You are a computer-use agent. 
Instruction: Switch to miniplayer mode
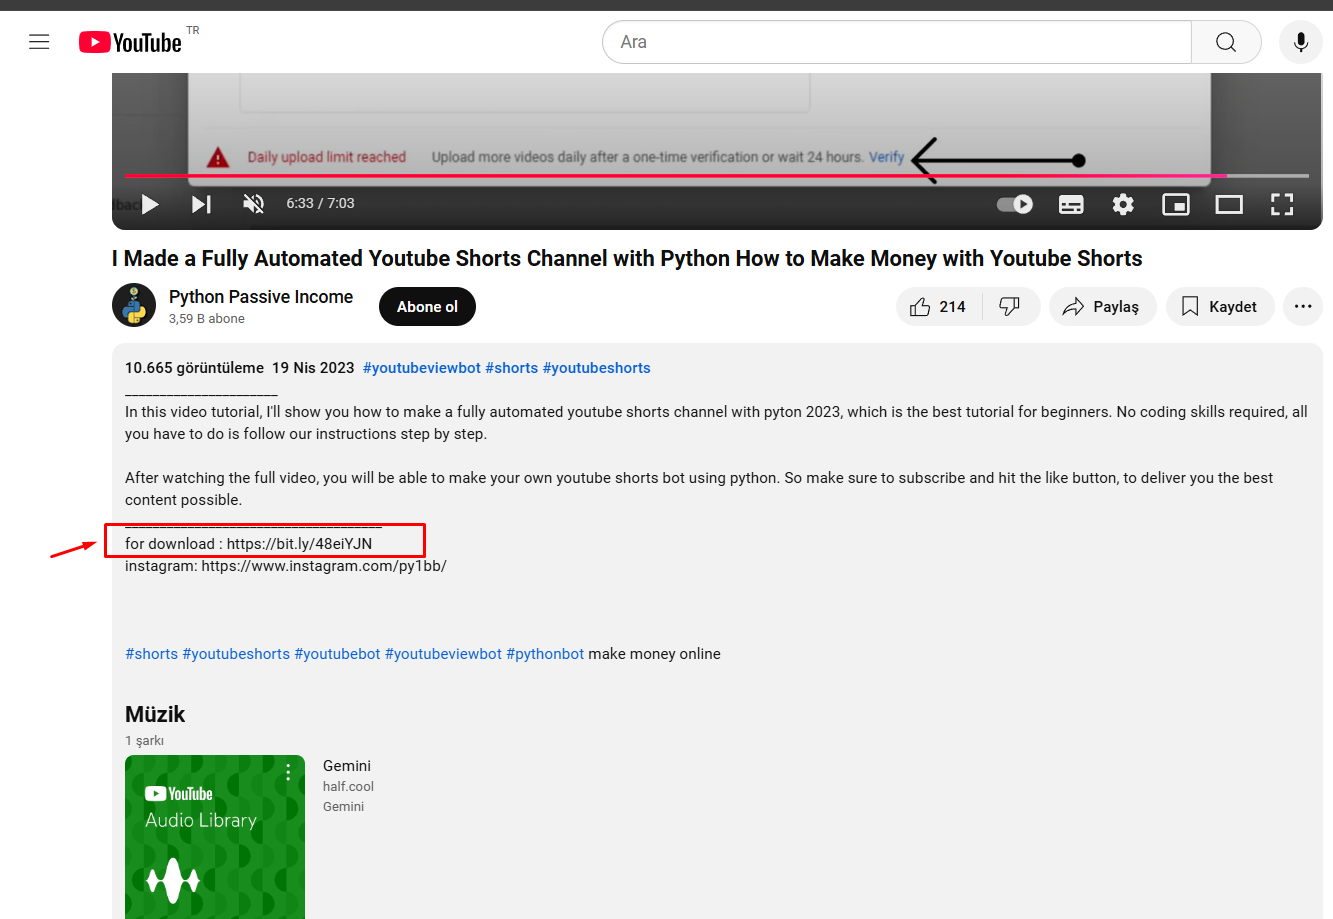point(1176,204)
